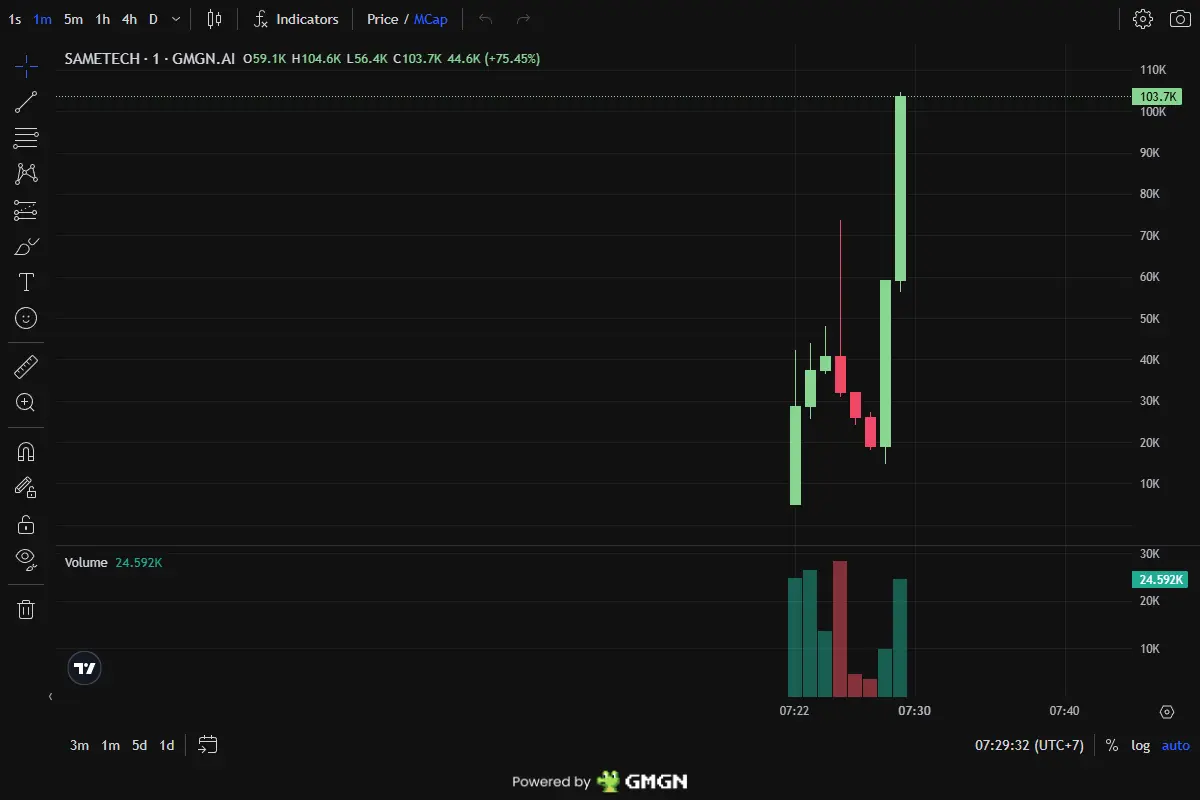The width and height of the screenshot is (1200, 800).
Task: Switch to the 1m timeframe in top bar
Action: [43, 19]
